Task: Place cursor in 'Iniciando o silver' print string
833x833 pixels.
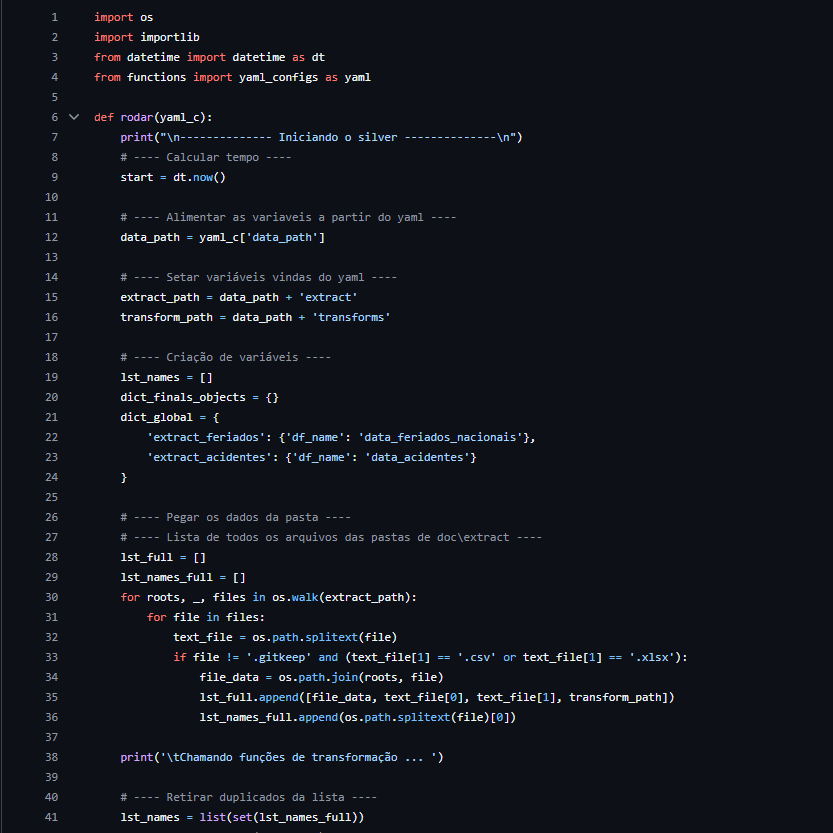Action: [x=338, y=137]
